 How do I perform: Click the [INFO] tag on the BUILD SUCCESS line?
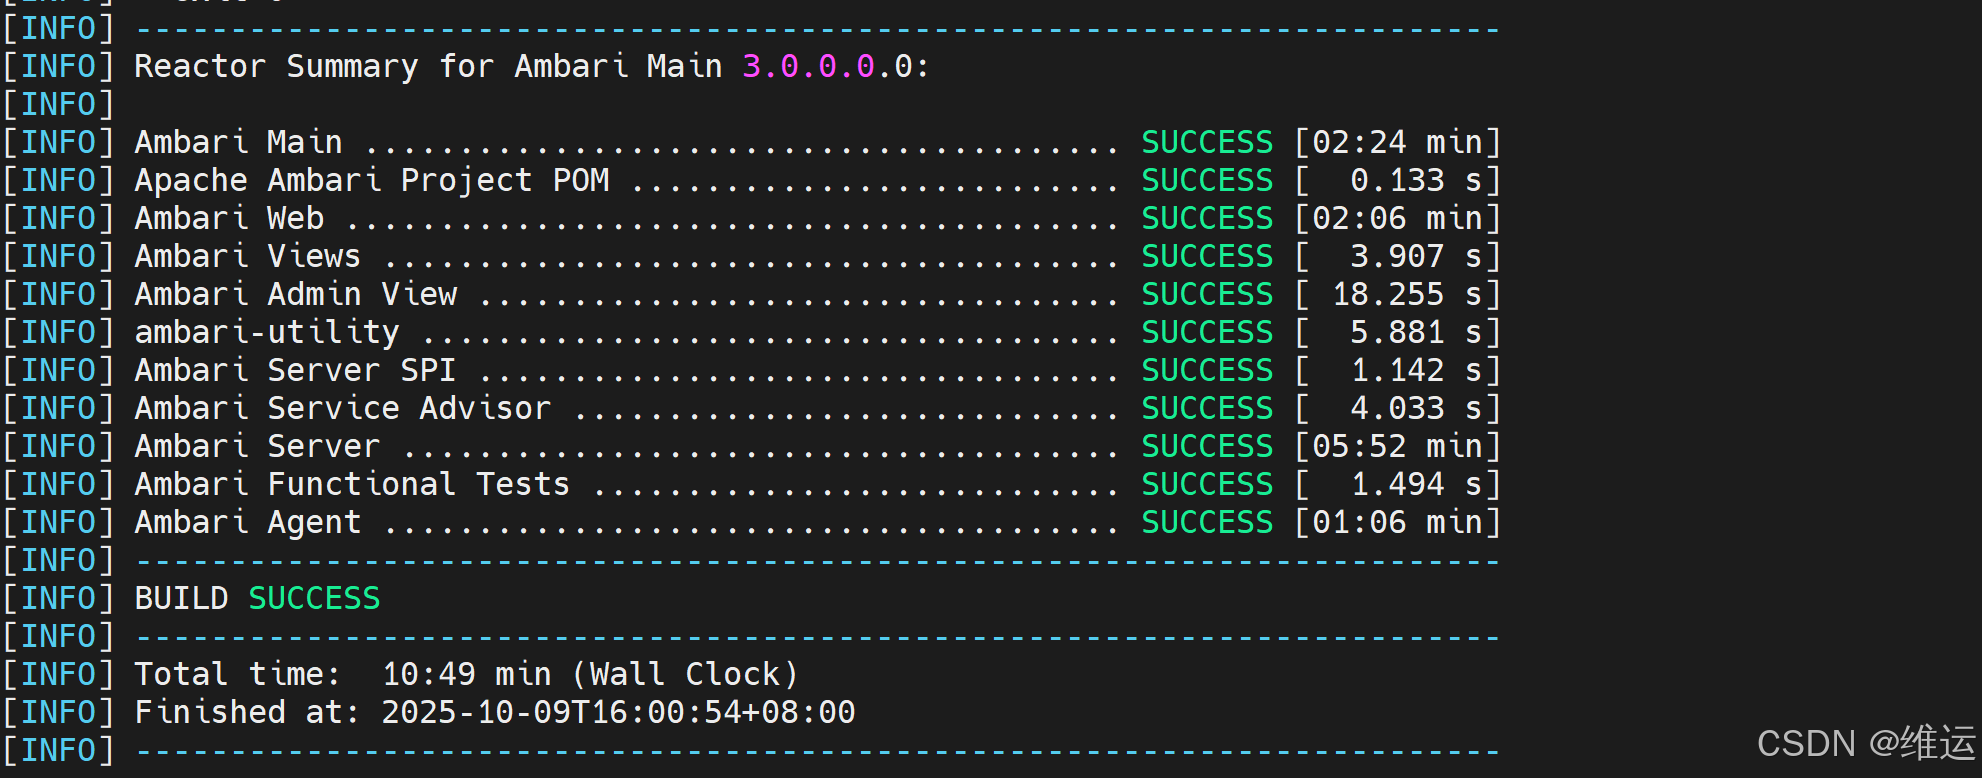[58, 599]
